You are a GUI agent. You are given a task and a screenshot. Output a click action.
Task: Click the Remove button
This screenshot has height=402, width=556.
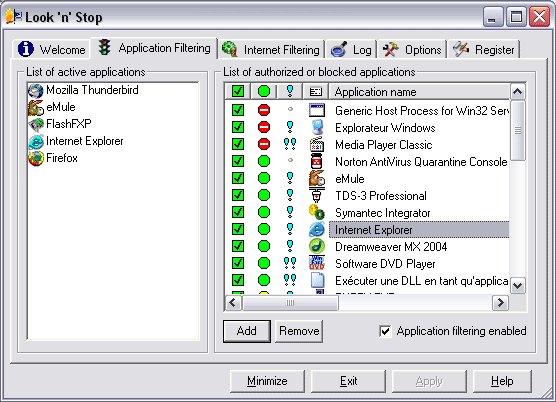pyautogui.click(x=299, y=331)
